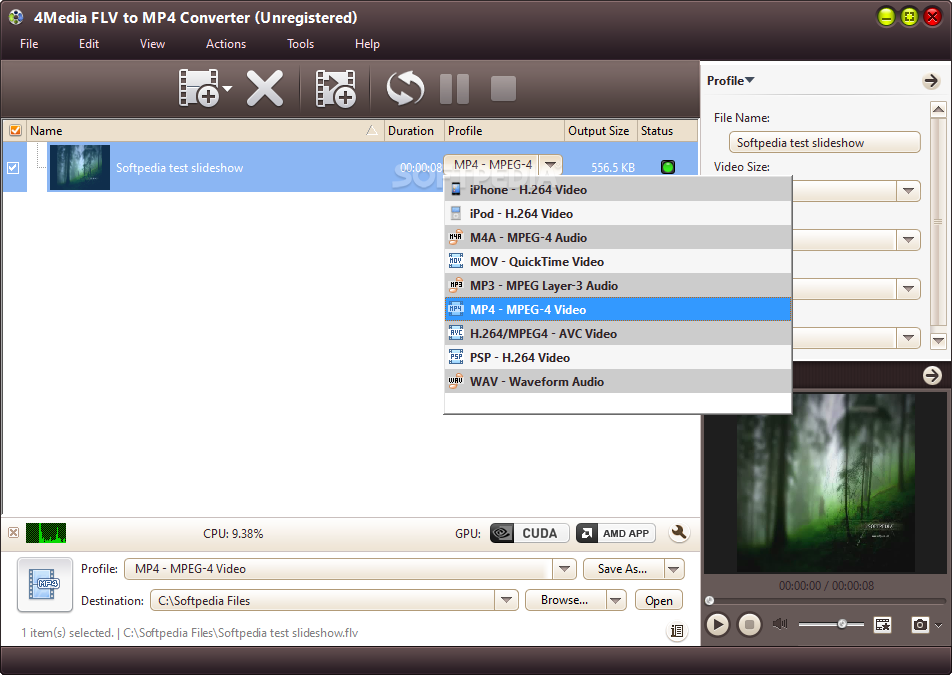Choose MOV - QuickTime Video profile

(x=618, y=262)
